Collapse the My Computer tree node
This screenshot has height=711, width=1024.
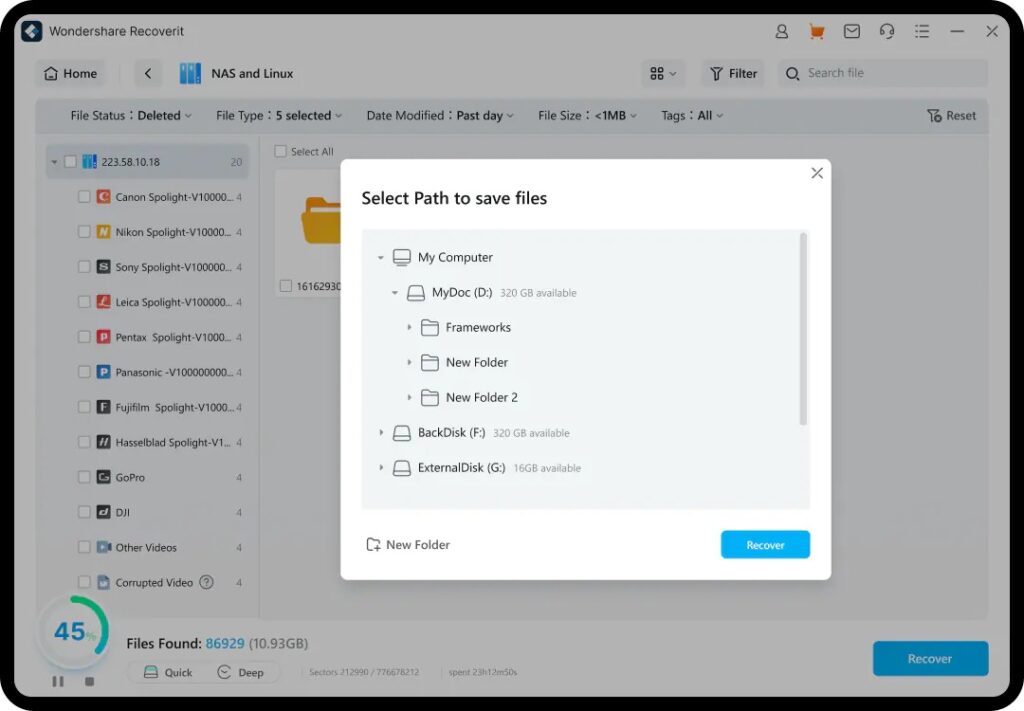(x=381, y=258)
